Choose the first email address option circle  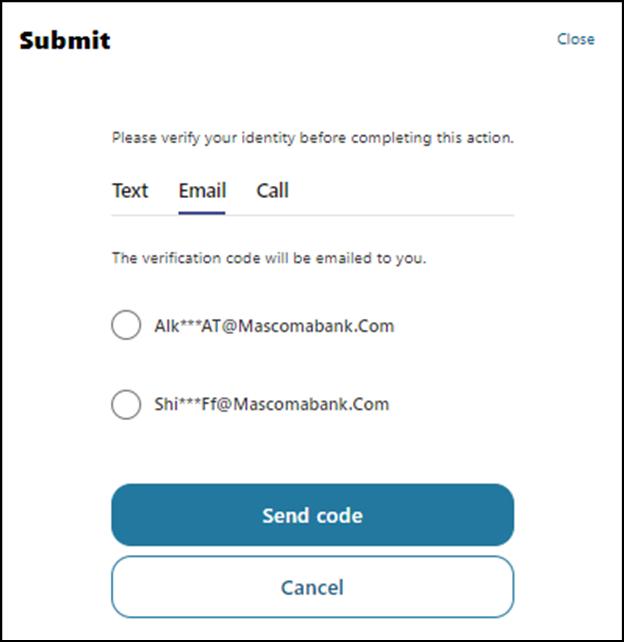126,325
